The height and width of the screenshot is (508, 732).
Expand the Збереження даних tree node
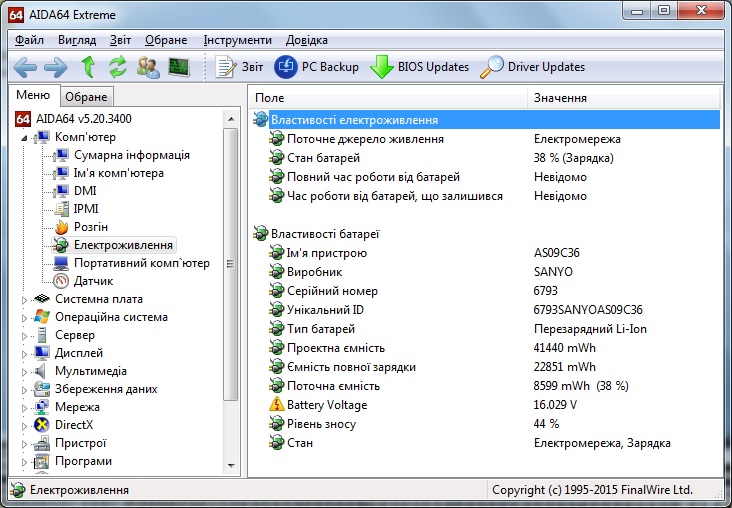coord(24,390)
